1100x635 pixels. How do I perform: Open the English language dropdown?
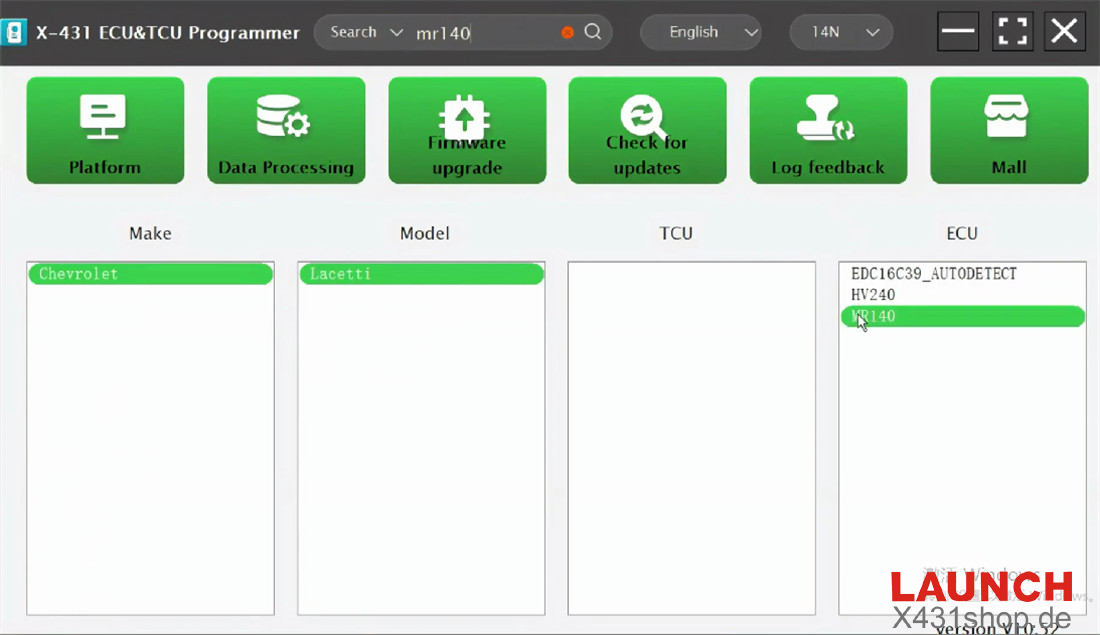(701, 32)
